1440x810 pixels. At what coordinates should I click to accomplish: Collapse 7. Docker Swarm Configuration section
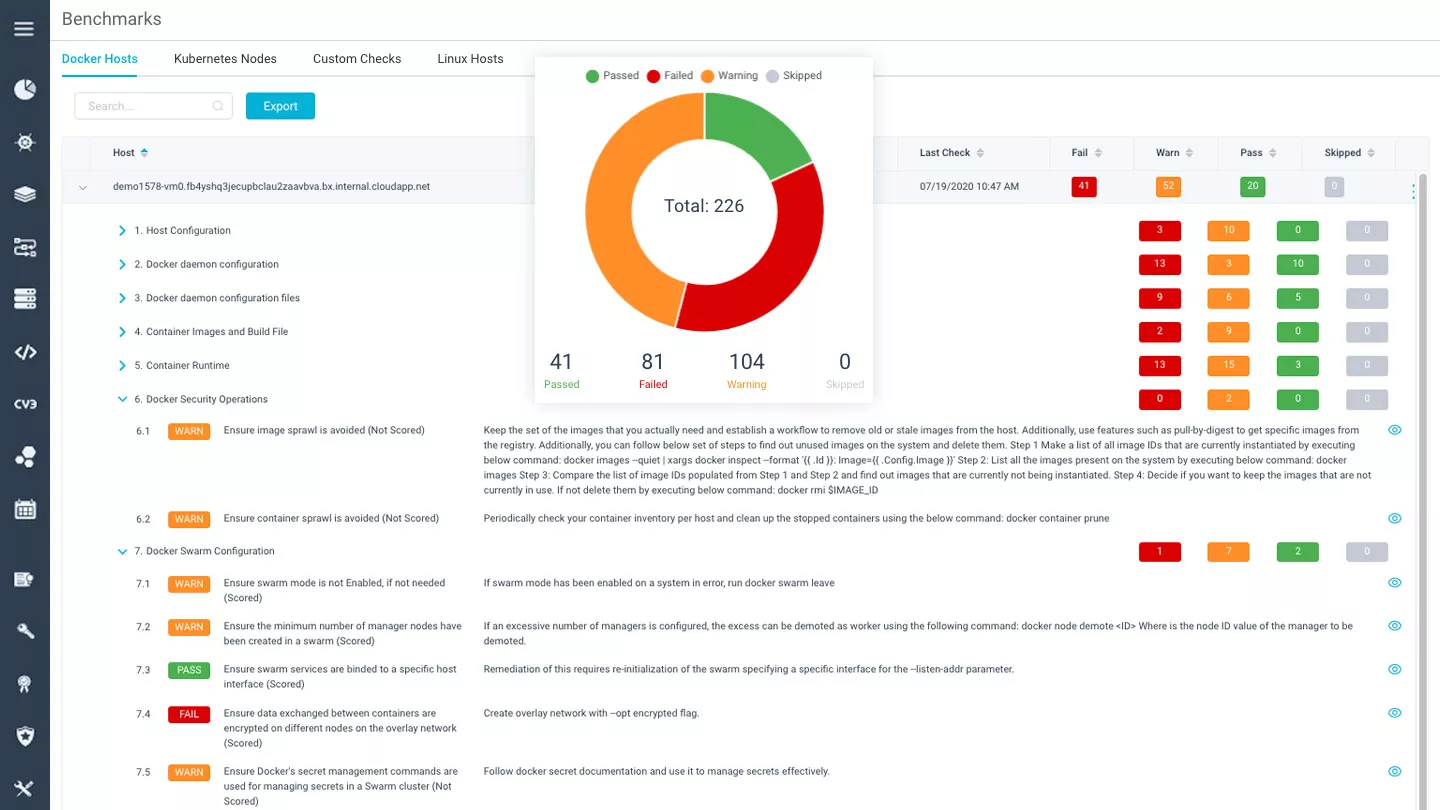pyautogui.click(x=123, y=551)
